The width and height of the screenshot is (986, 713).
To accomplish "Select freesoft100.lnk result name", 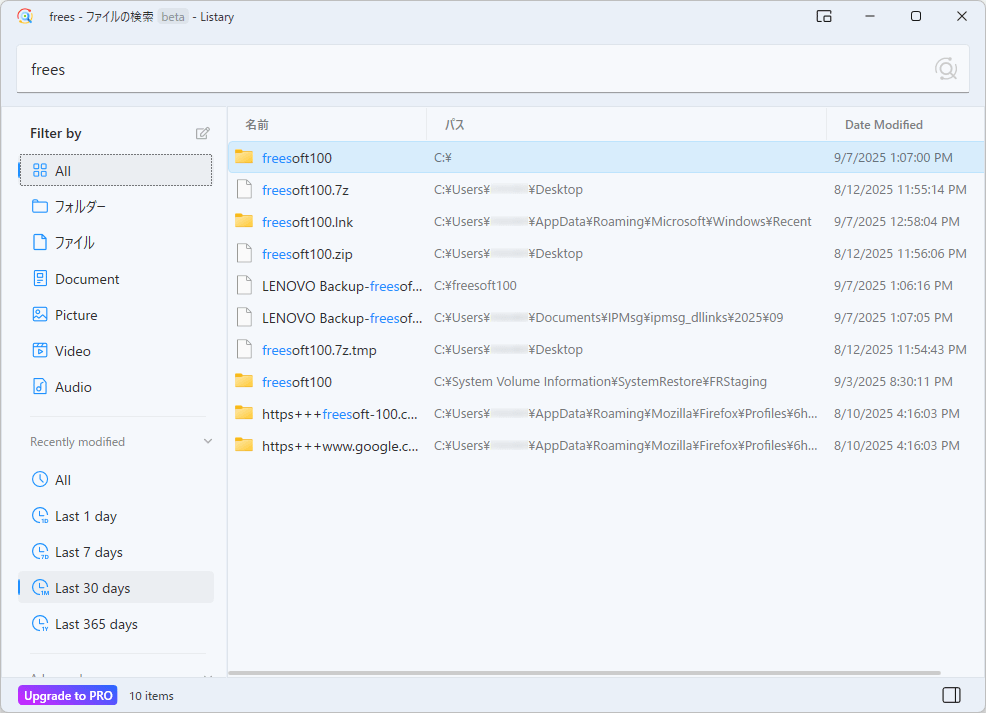I will [307, 222].
